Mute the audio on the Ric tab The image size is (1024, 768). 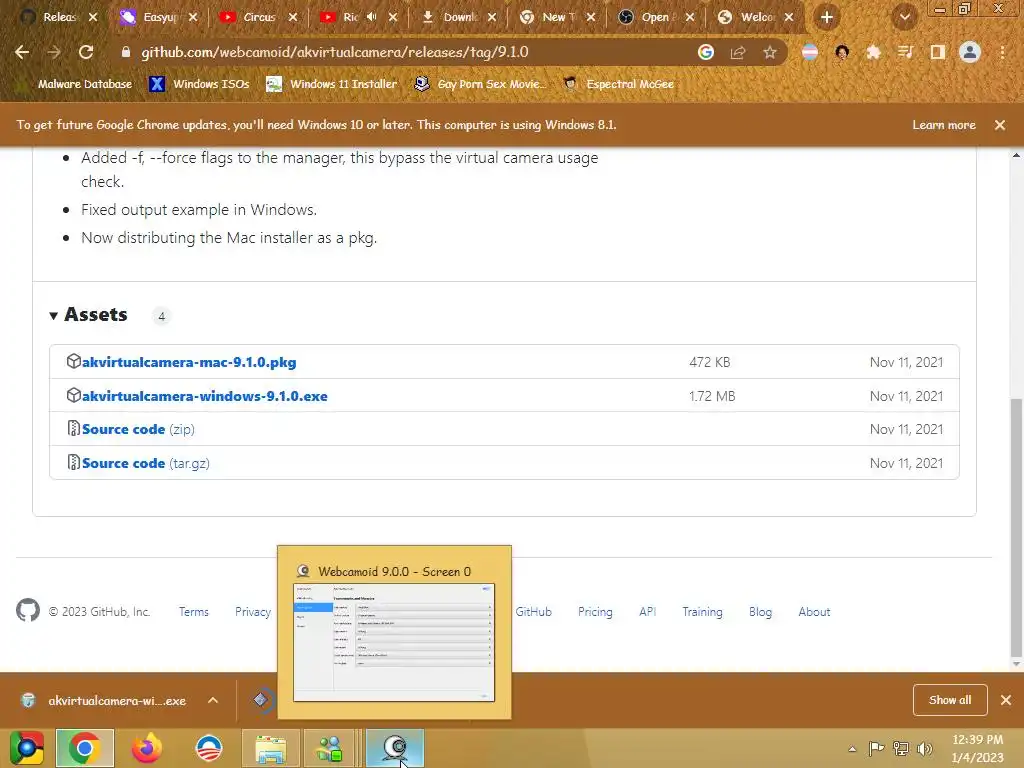(372, 17)
